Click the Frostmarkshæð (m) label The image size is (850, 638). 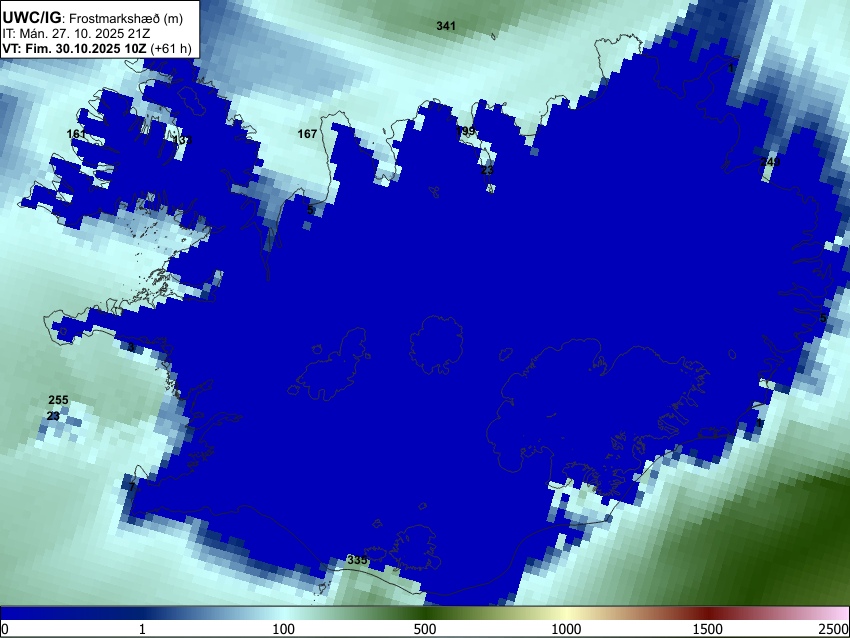click(126, 18)
